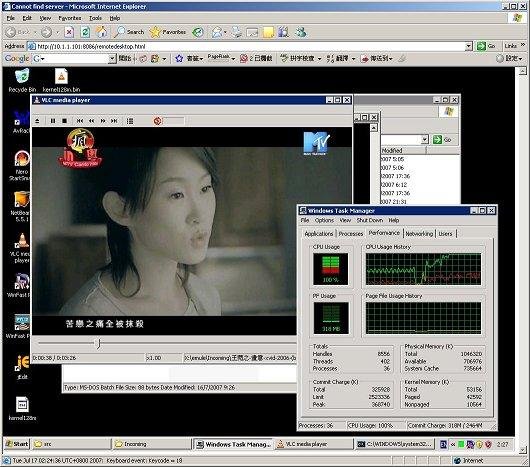Screen dimensions: 530x467
Task: Select the kernel128n.bin desktop file
Action: (x=61, y=80)
